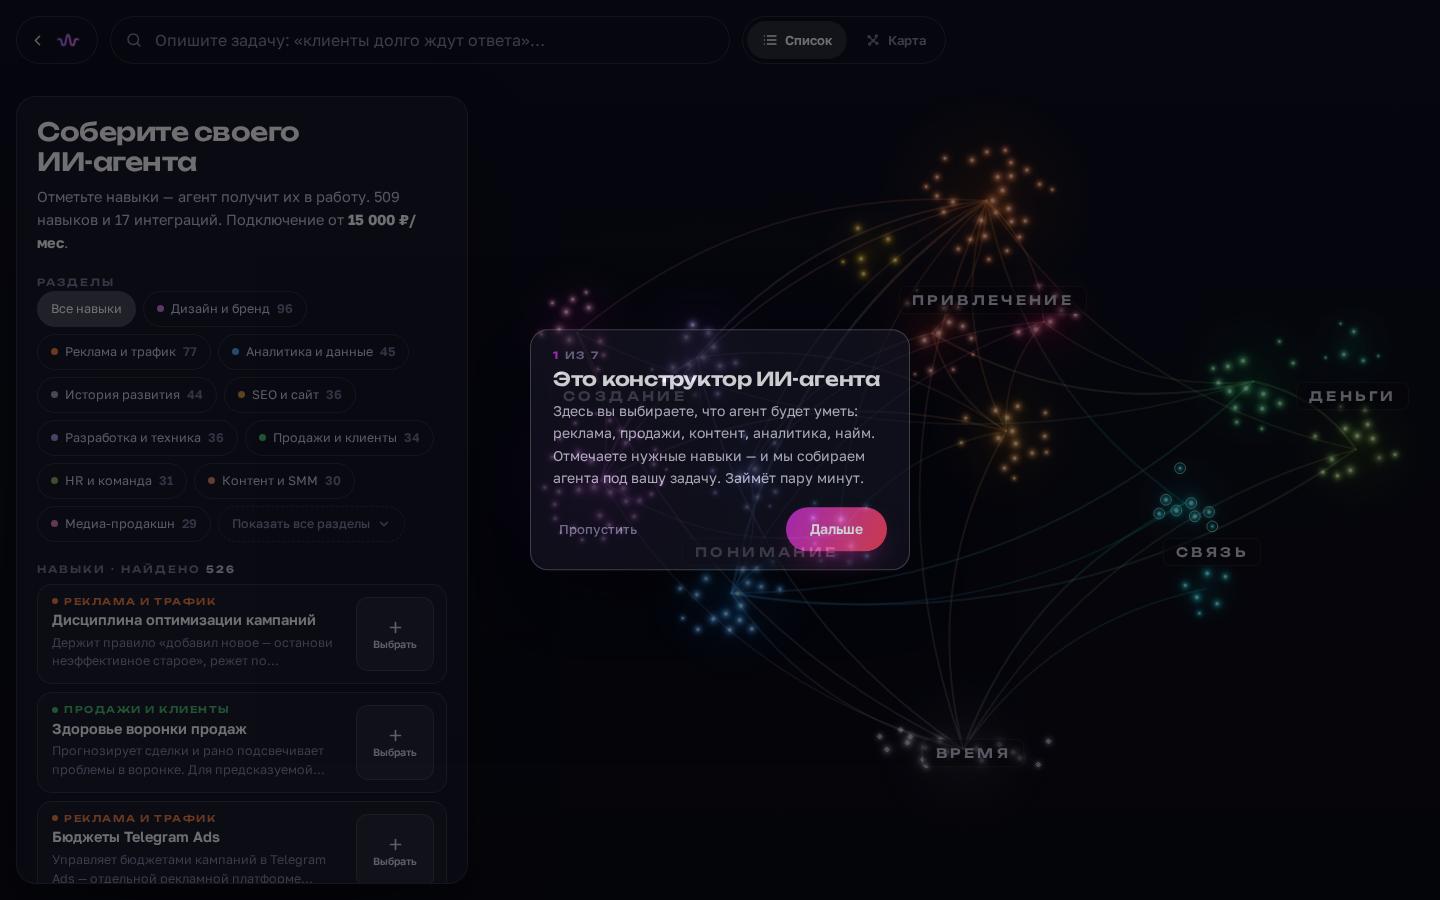Select the Все навыки filter chip
Viewport: 1440px width, 900px height.
coord(86,309)
